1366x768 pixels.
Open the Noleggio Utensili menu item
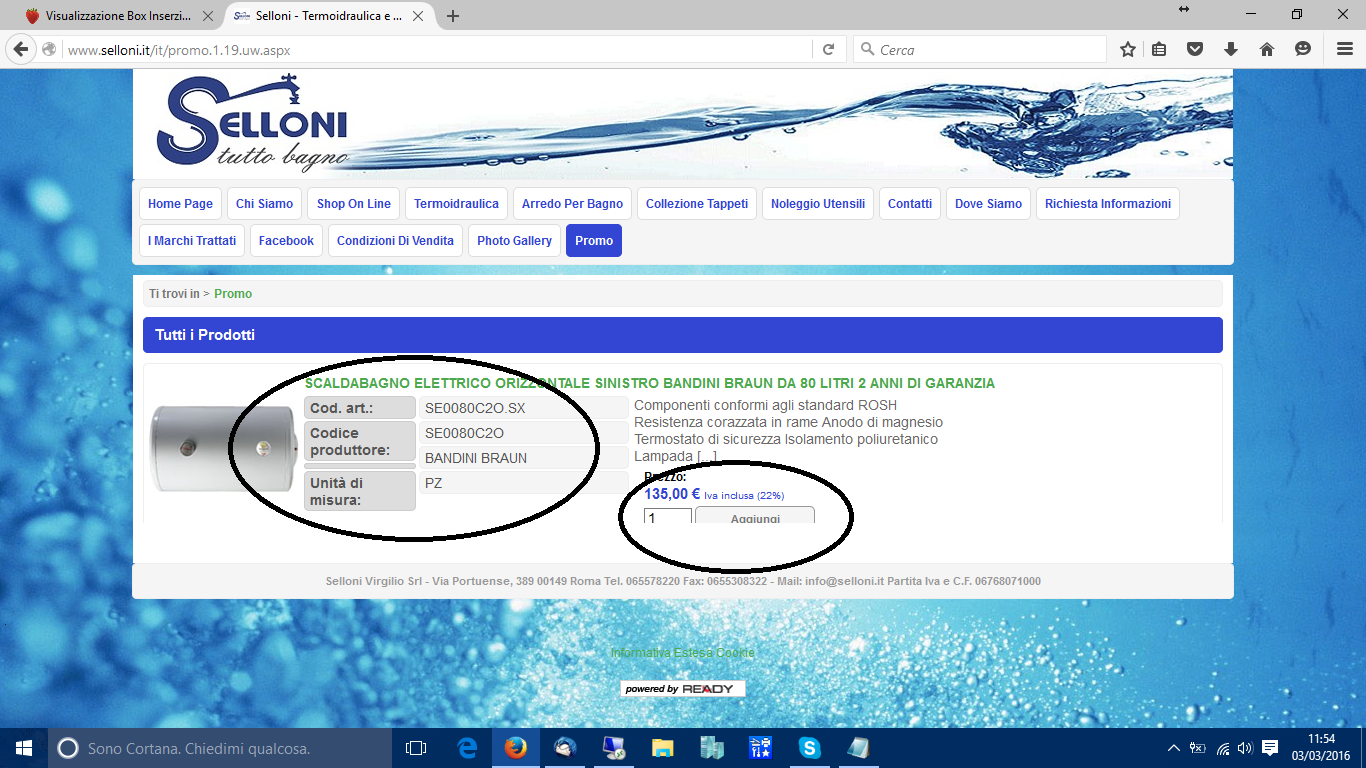coord(818,203)
